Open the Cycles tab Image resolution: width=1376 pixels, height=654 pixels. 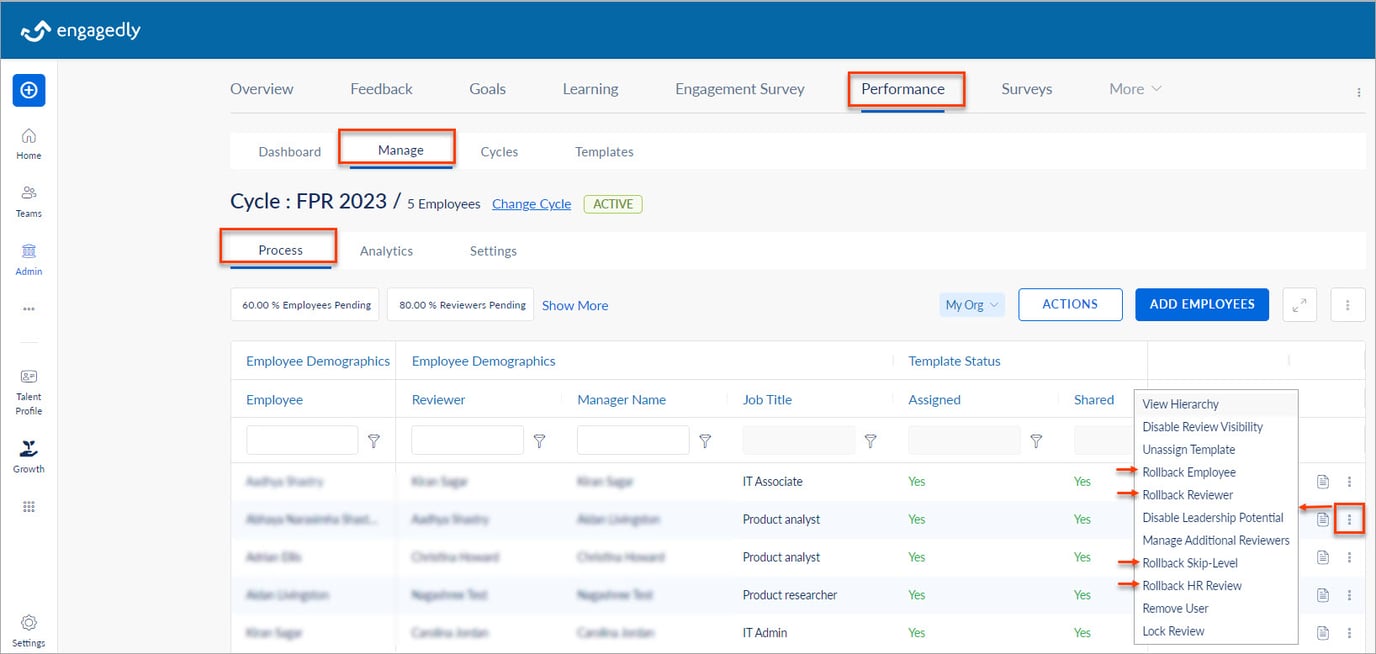(499, 152)
